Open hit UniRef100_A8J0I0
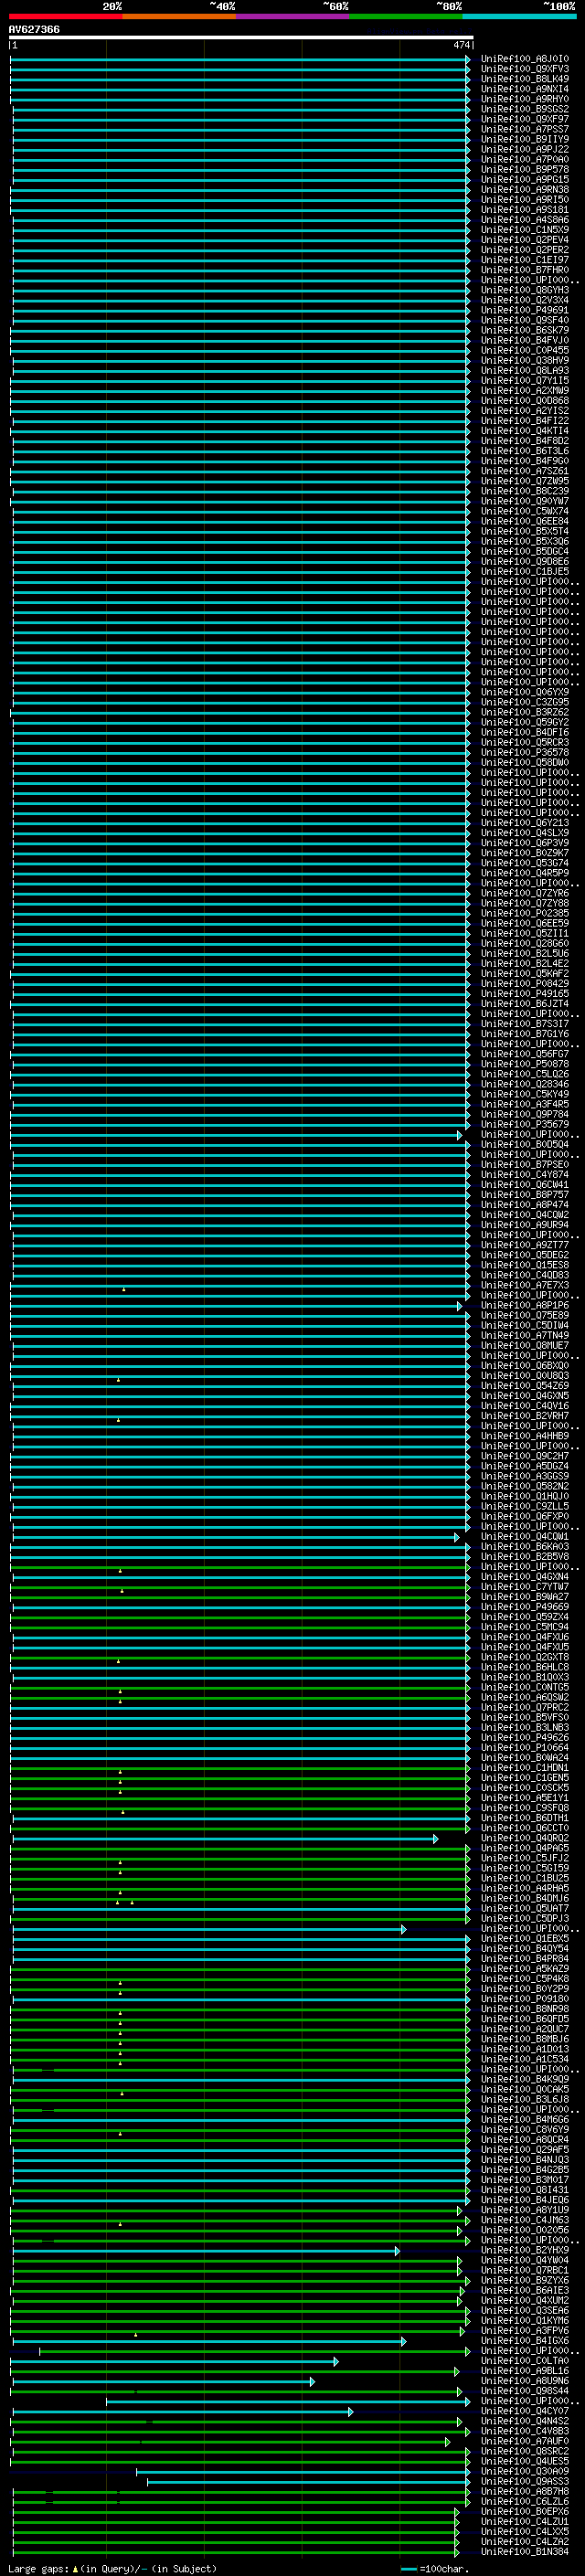This screenshot has width=585, height=2576. coord(525,59)
